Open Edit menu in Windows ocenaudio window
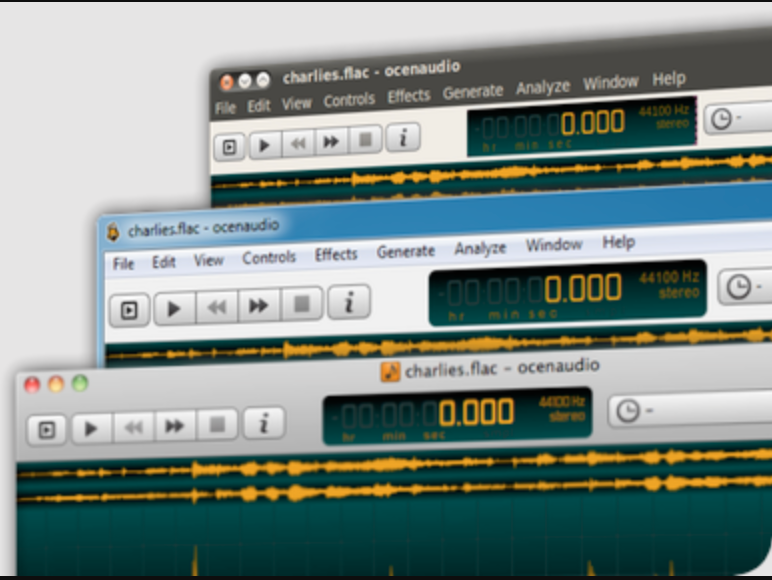The width and height of the screenshot is (772, 580). pos(163,262)
